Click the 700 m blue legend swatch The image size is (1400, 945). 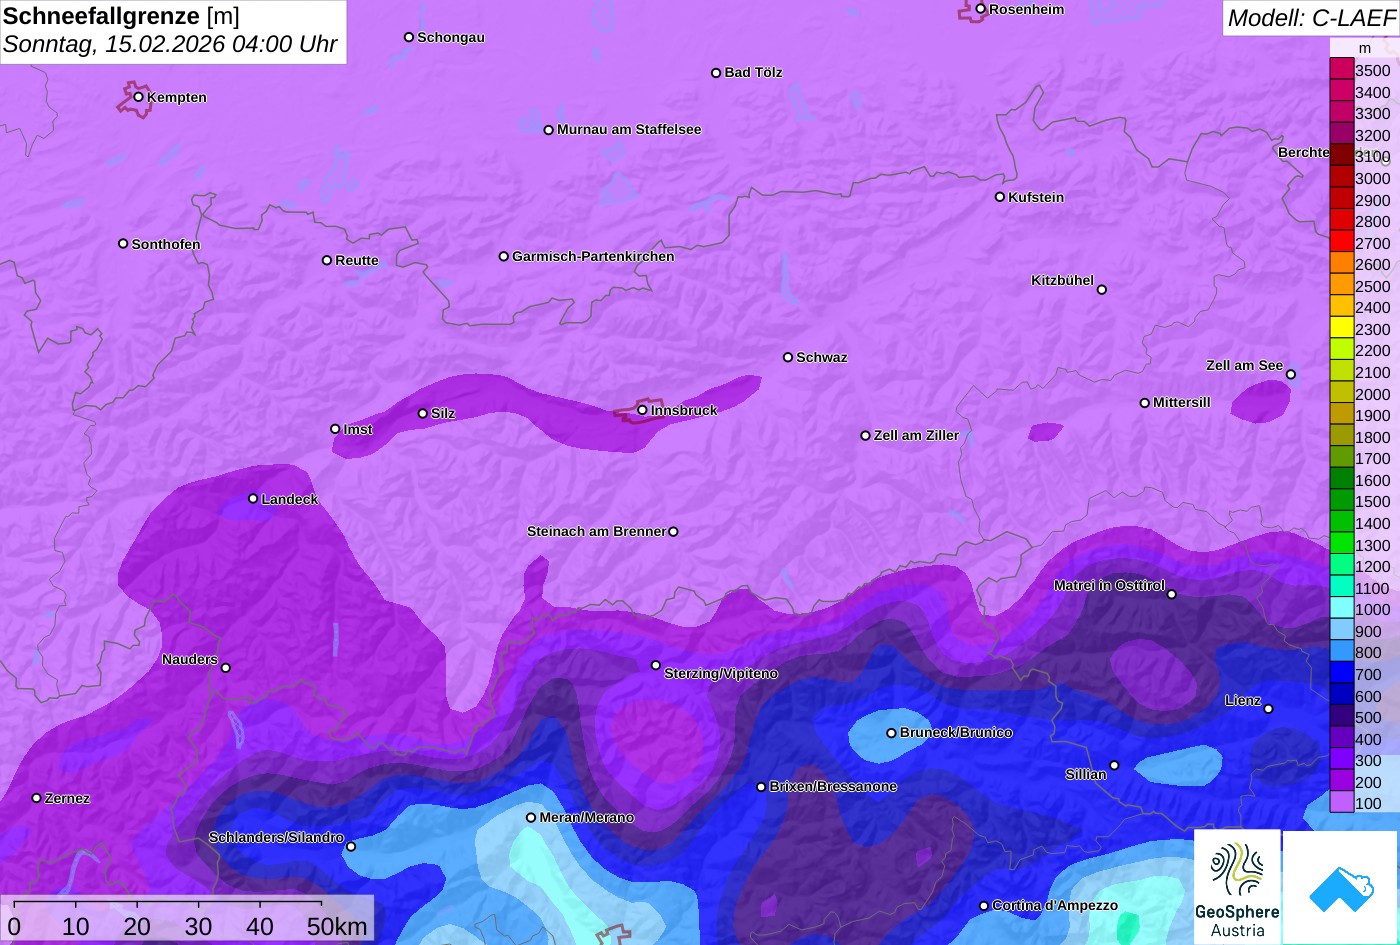click(1341, 674)
